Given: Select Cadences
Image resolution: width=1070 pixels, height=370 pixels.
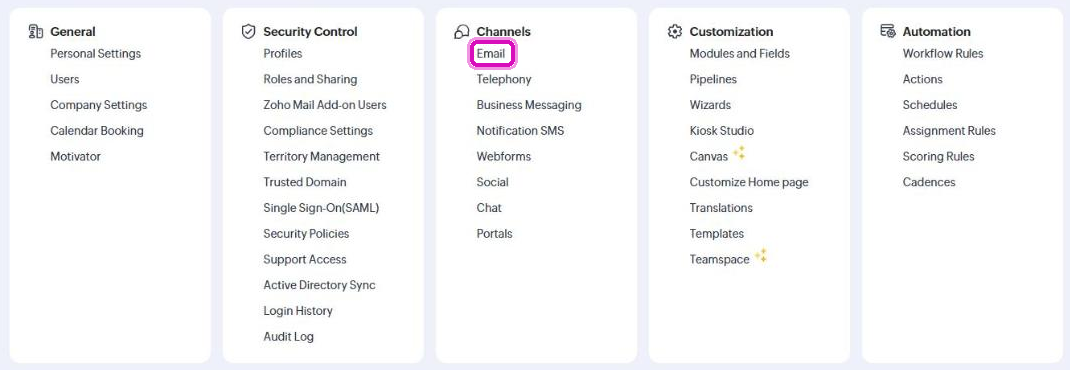Looking at the screenshot, I should [929, 182].
